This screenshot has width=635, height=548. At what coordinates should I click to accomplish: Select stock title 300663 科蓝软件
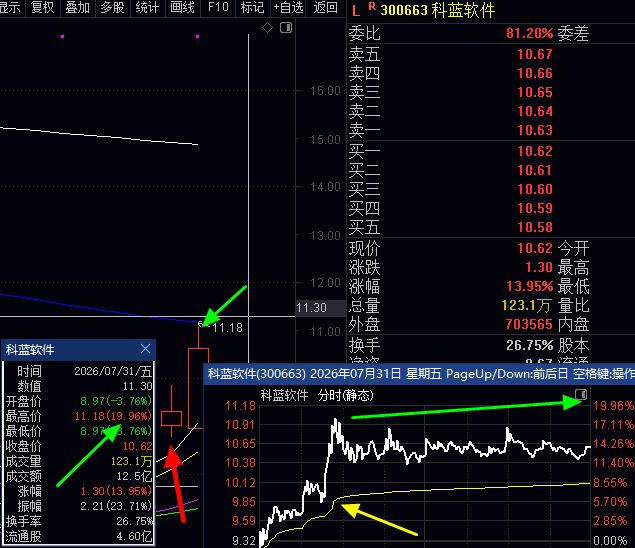[x=437, y=10]
